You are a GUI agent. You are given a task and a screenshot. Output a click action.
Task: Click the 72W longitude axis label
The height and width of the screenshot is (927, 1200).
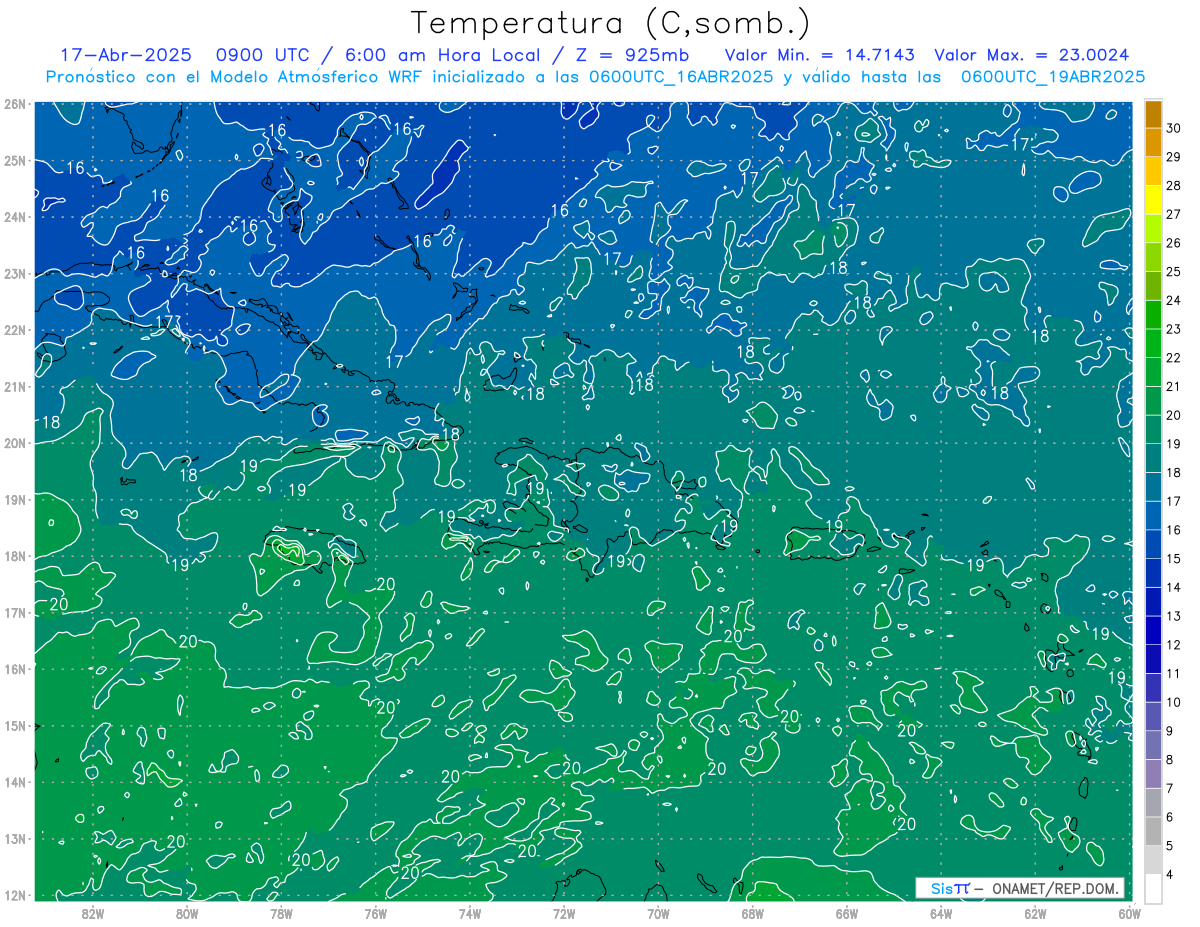pyautogui.click(x=564, y=913)
